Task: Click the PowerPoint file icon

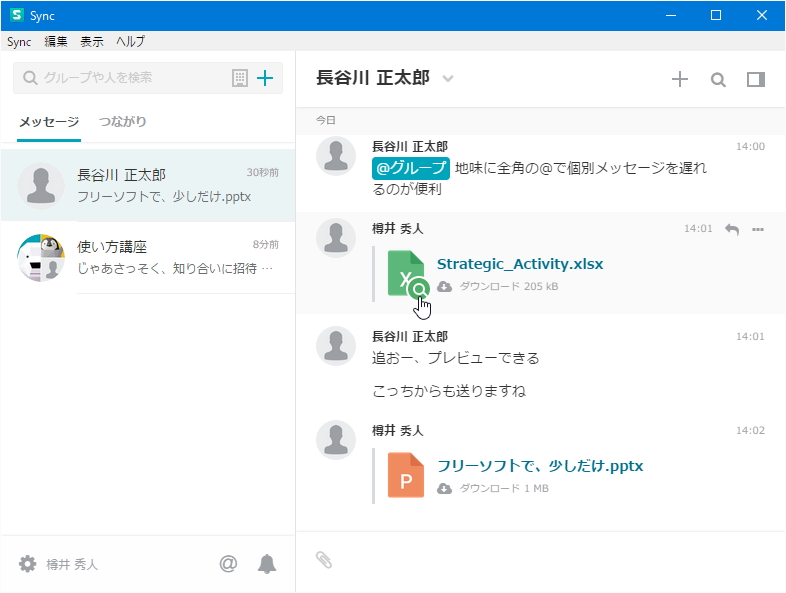Action: point(406,475)
